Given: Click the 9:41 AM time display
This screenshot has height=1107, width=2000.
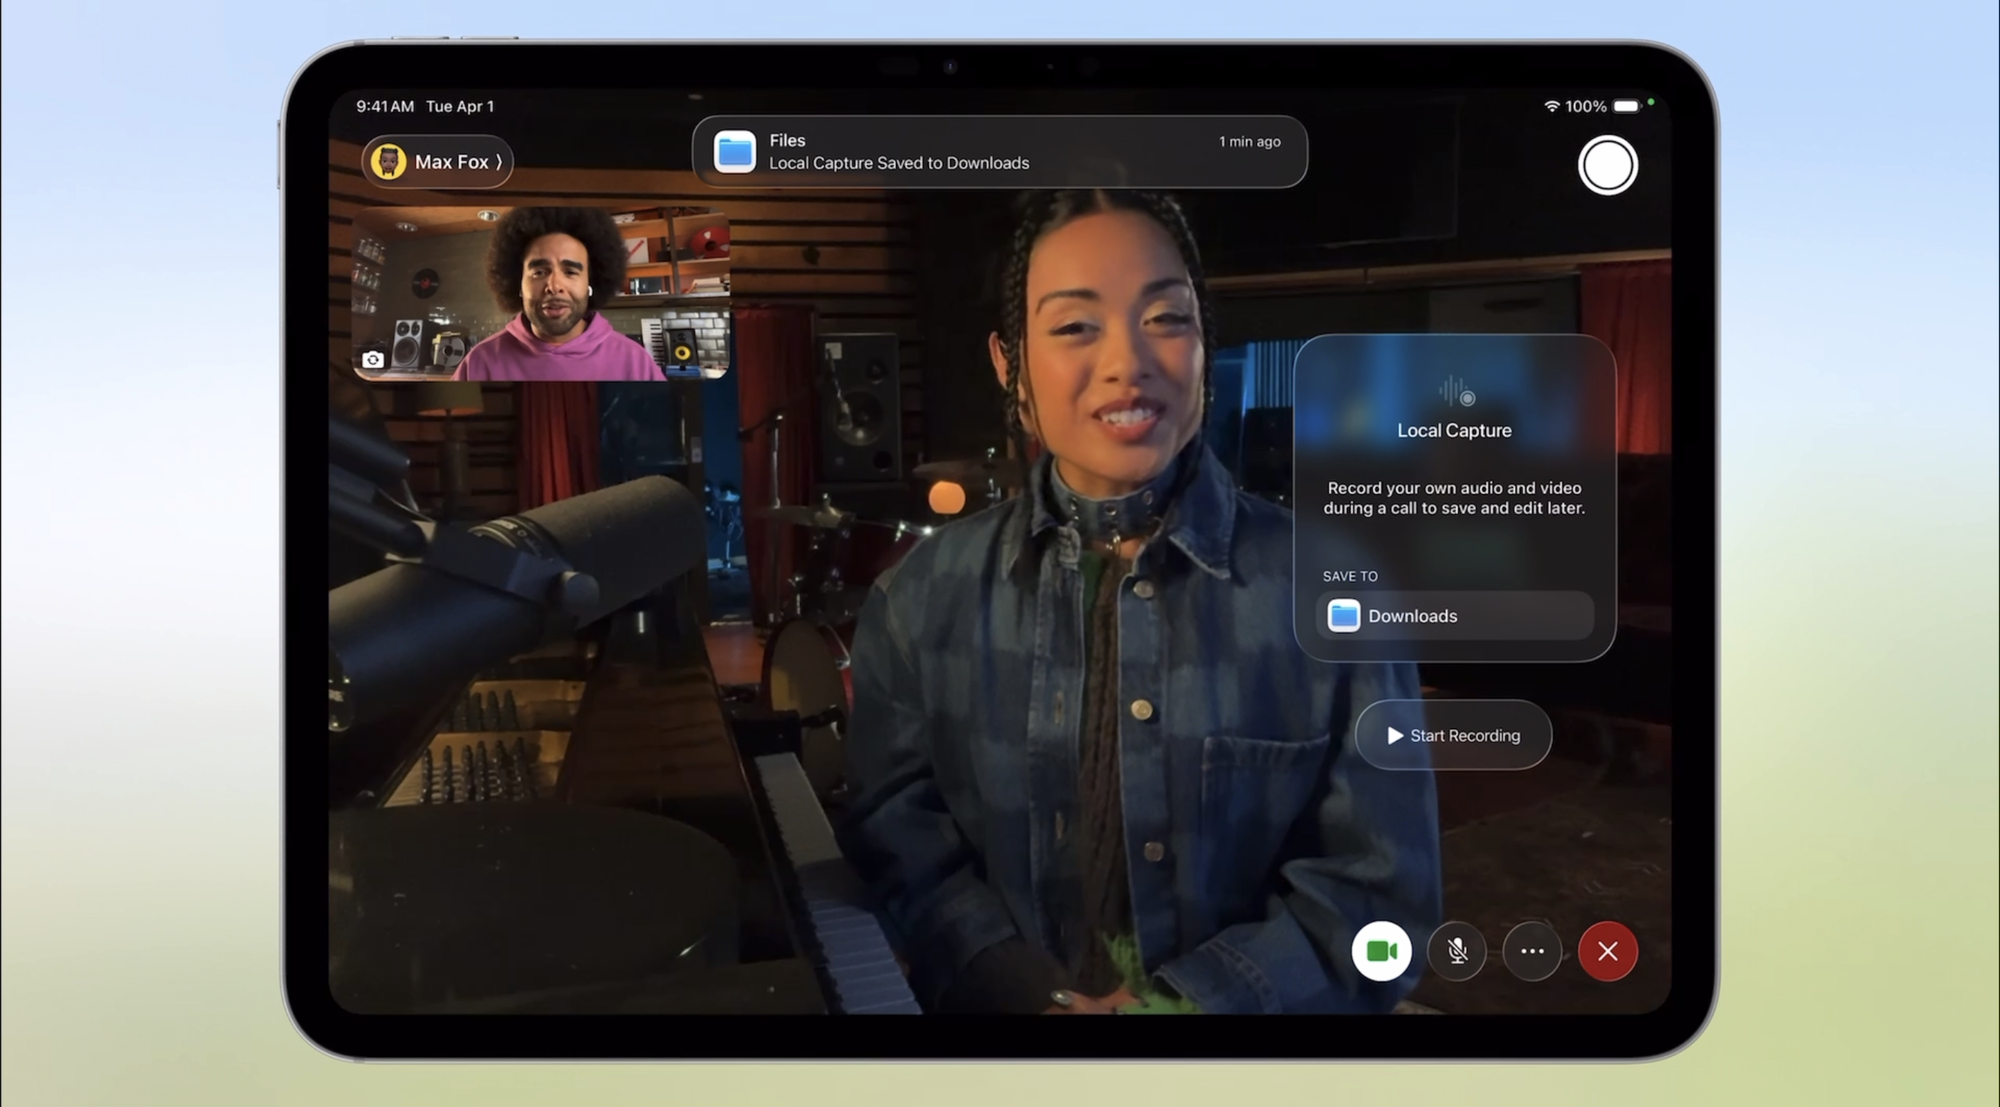Looking at the screenshot, I should click(385, 106).
